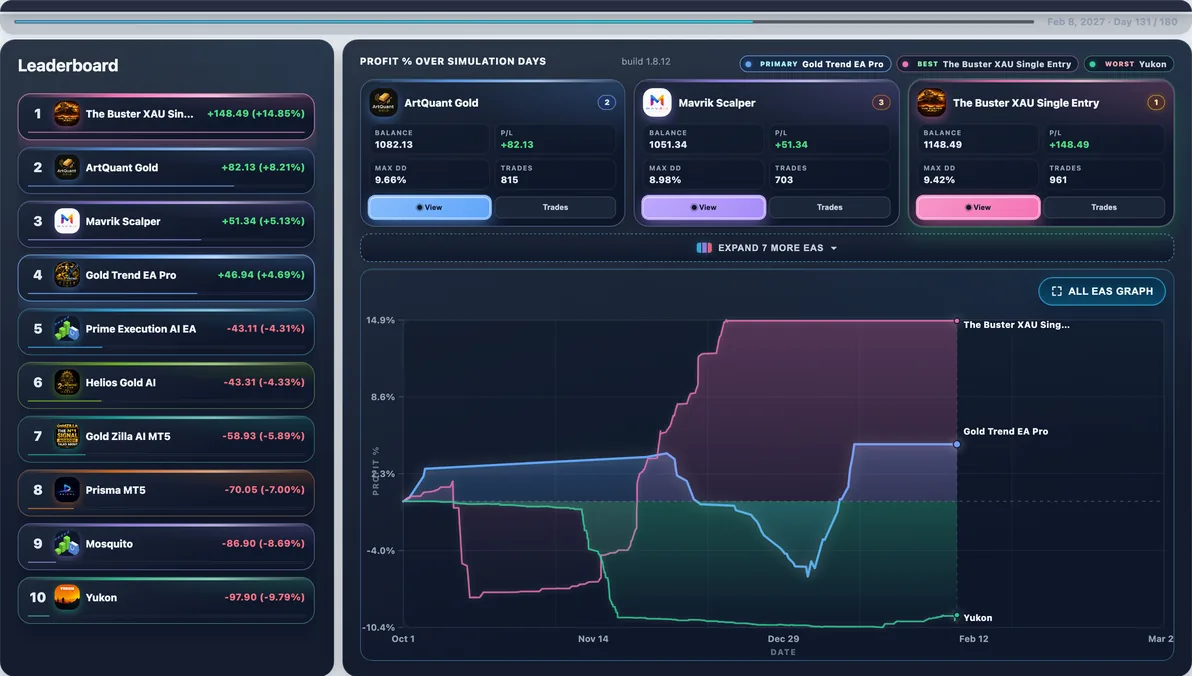
Task: Click the colored bars icon beside Expand EAs
Action: coord(704,248)
